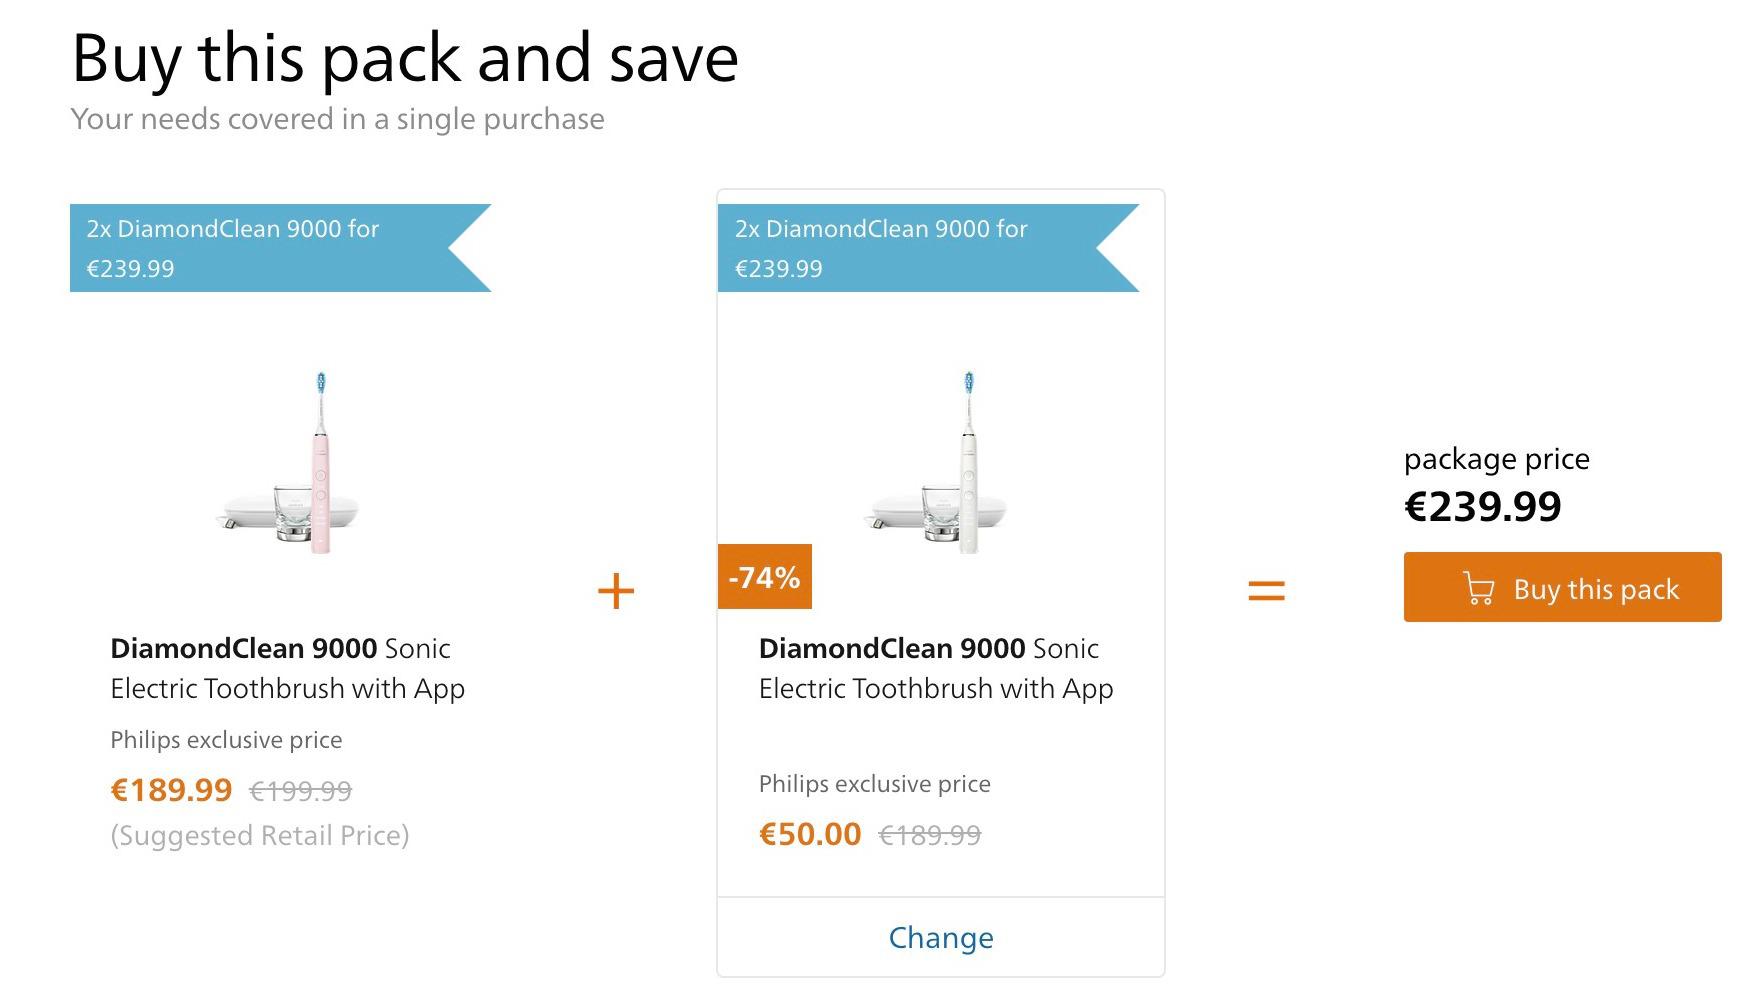Click the Buy this pack button
This screenshot has width=1758, height=996.
pos(1562,587)
